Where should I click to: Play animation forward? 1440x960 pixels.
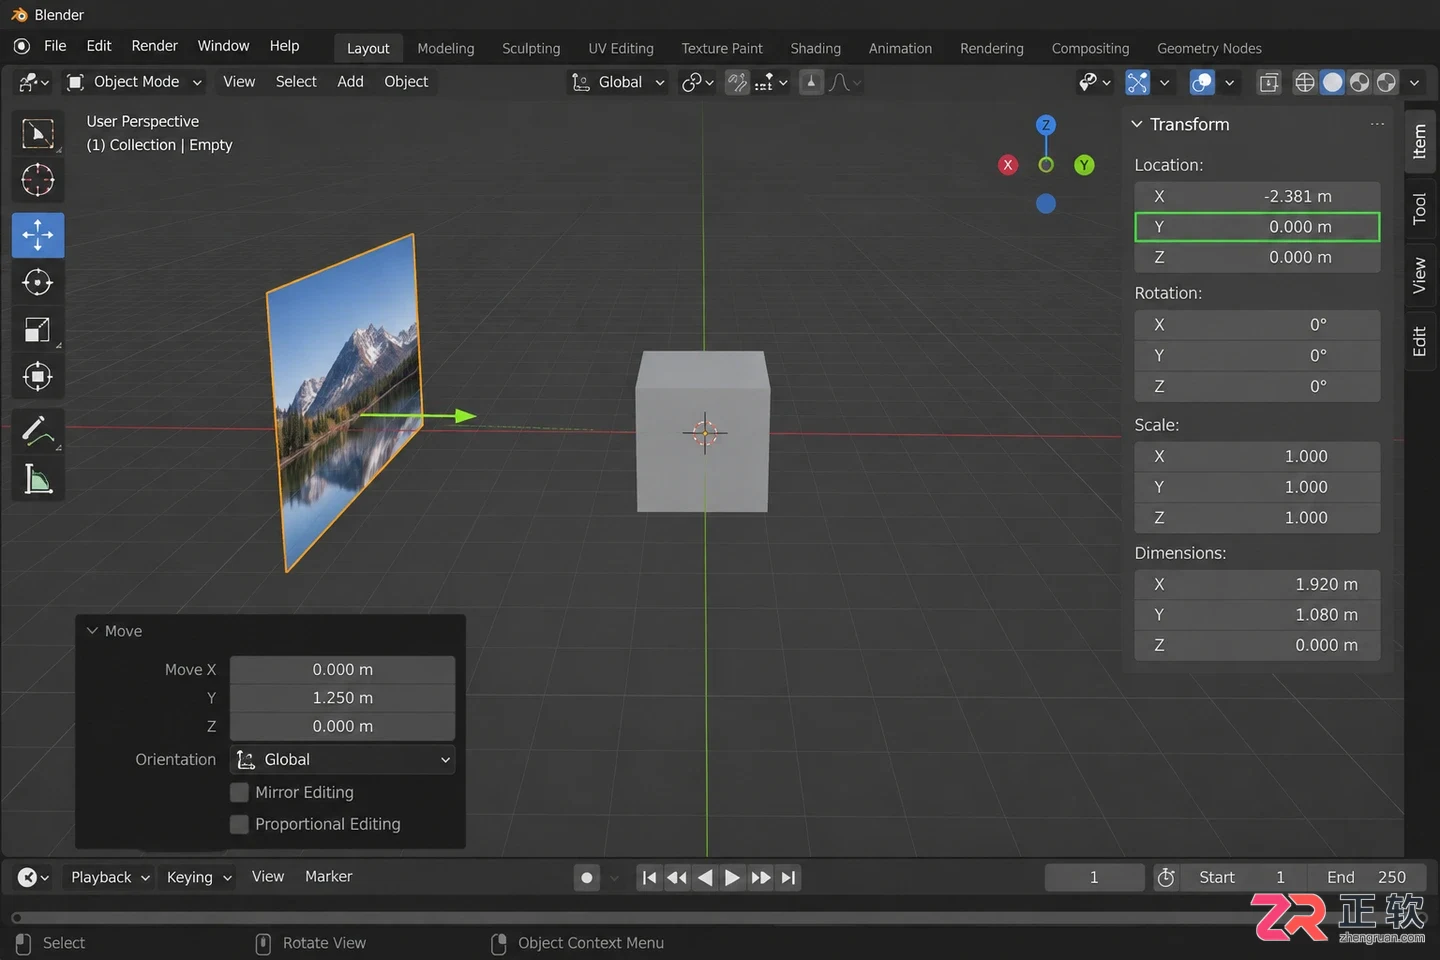tap(732, 877)
